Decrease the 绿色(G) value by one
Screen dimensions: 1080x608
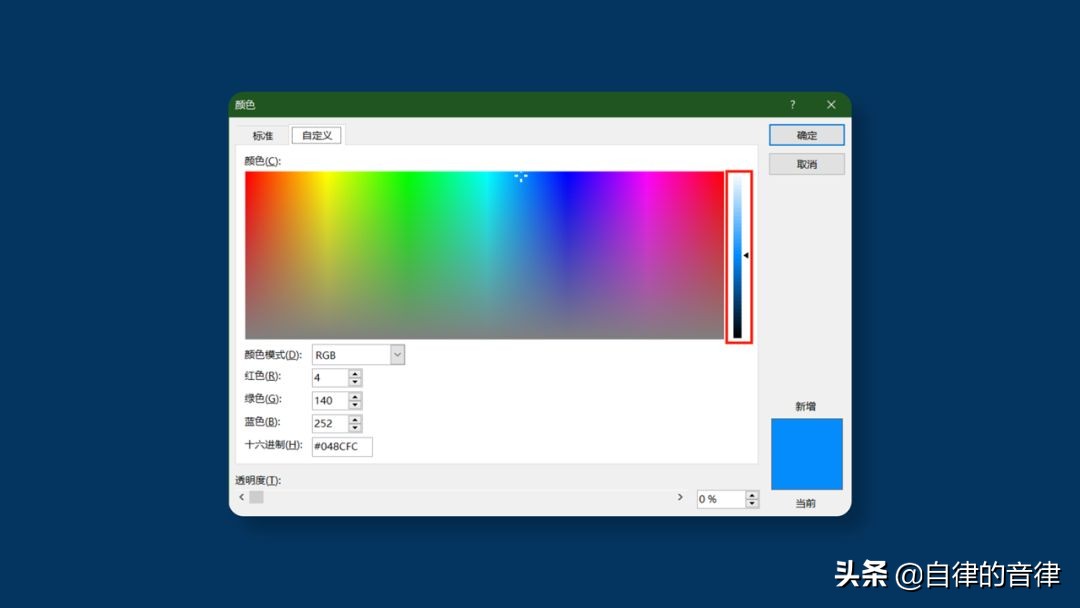[x=355, y=404]
